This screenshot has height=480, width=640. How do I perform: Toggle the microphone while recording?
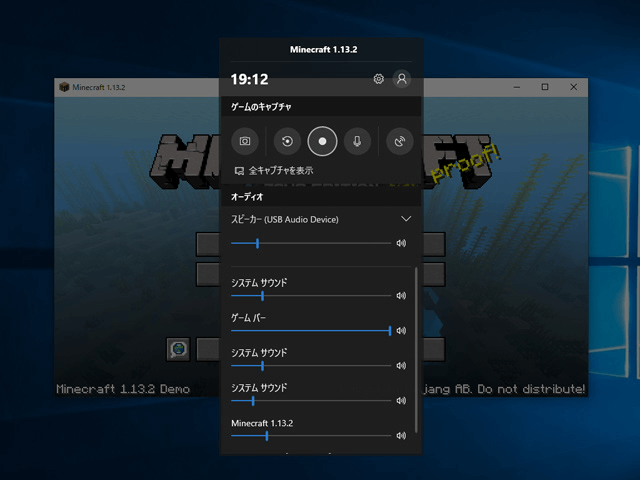(357, 142)
